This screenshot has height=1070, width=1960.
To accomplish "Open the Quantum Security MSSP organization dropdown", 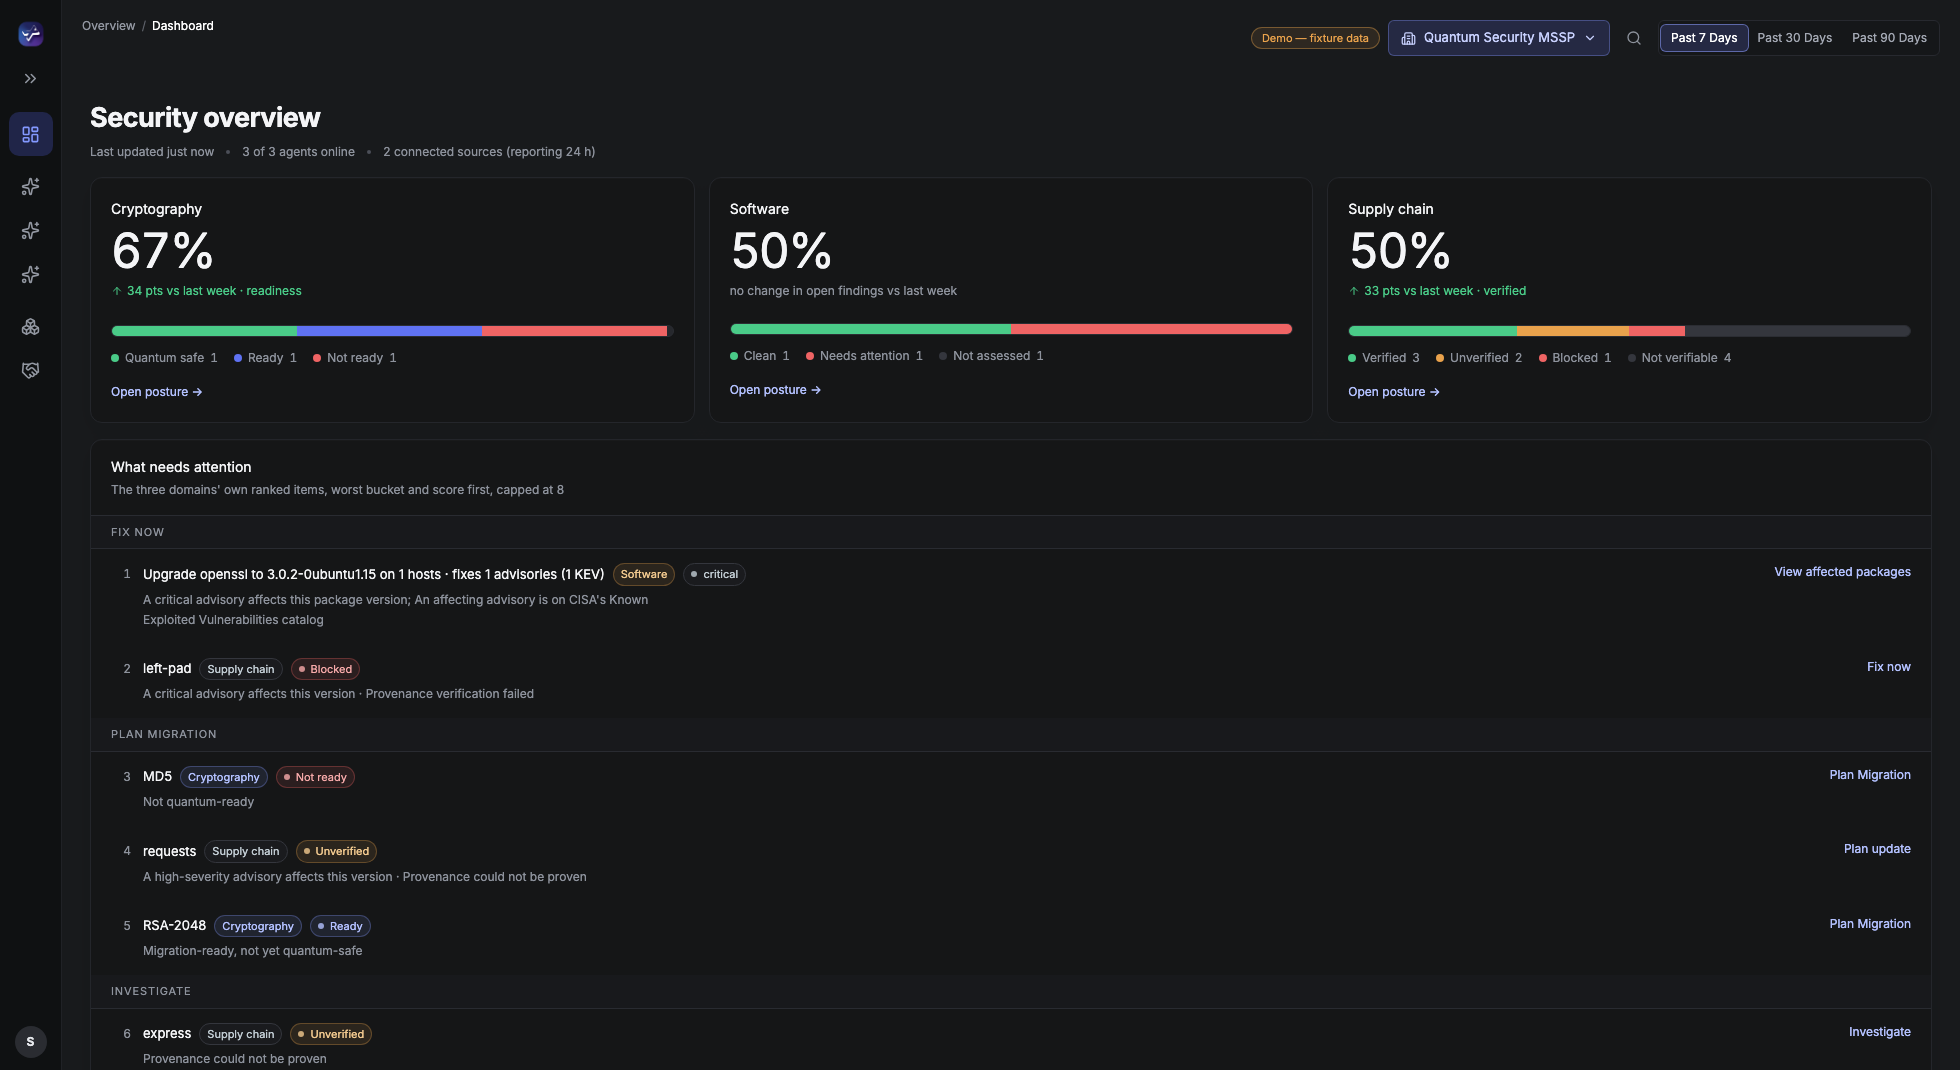I will 1498,38.
